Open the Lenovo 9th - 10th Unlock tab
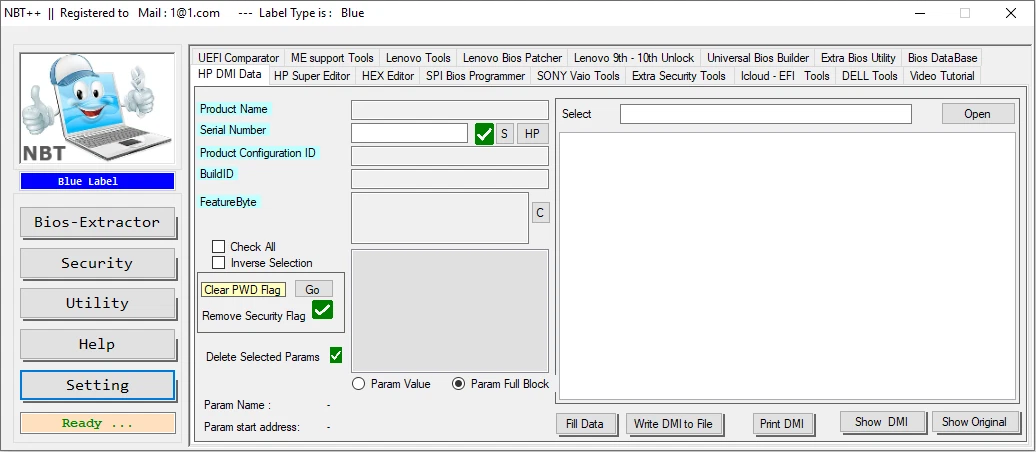The image size is (1036, 452). (634, 57)
